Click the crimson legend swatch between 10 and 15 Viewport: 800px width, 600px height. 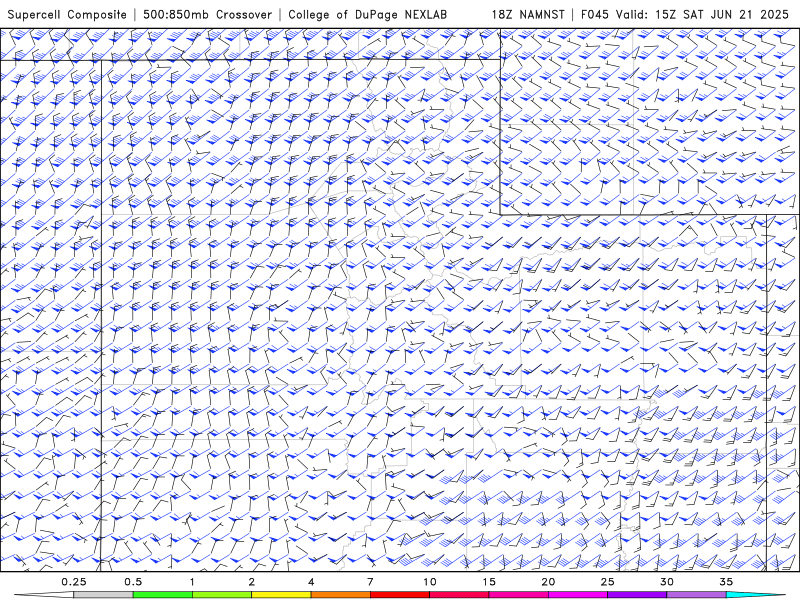point(459,595)
